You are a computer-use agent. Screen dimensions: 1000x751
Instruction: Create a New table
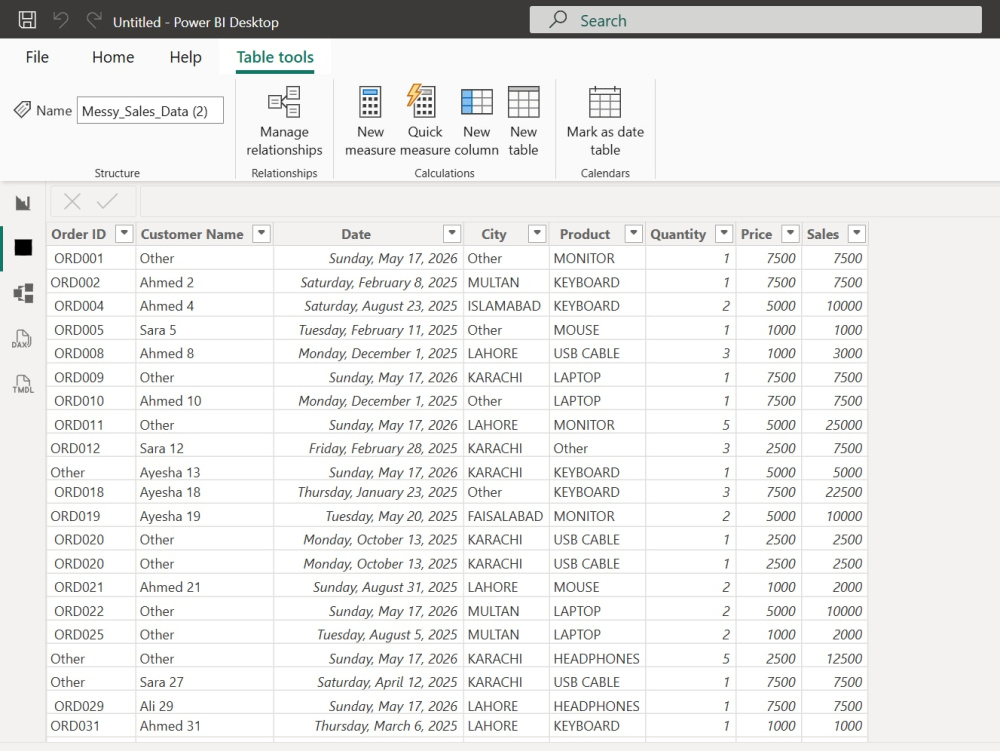pyautogui.click(x=524, y=122)
